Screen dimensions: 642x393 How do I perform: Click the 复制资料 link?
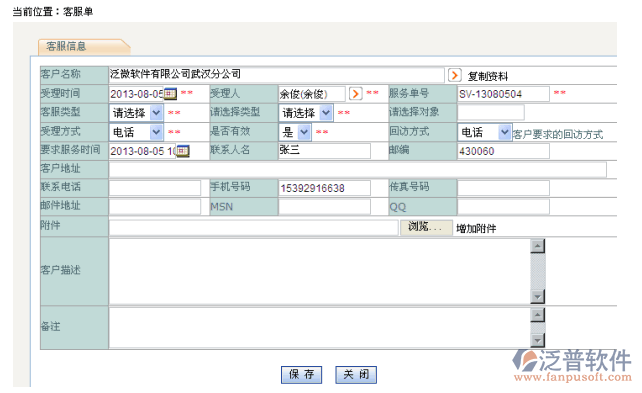click(488, 76)
